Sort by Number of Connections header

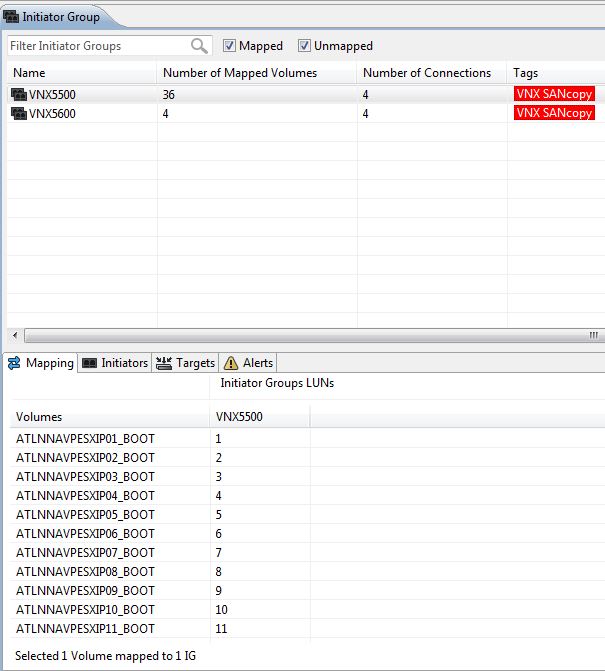[x=432, y=73]
